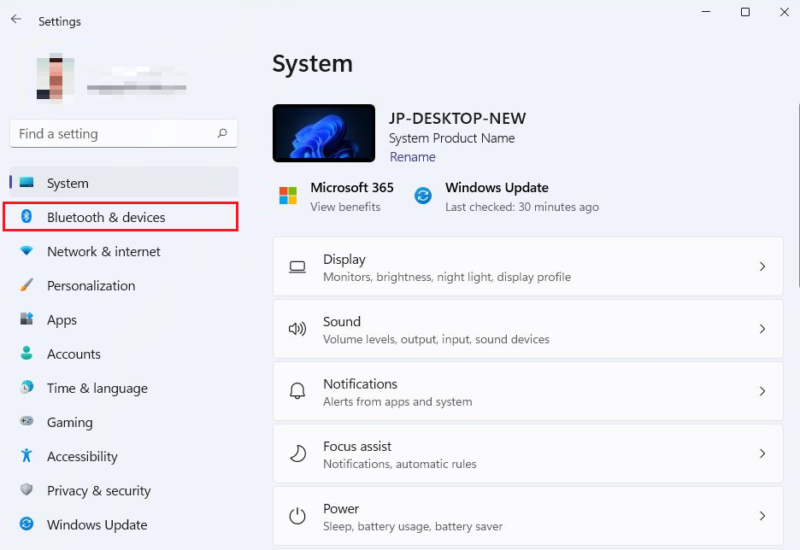
Task: Open Sound settings via its chevron
Action: tap(762, 329)
